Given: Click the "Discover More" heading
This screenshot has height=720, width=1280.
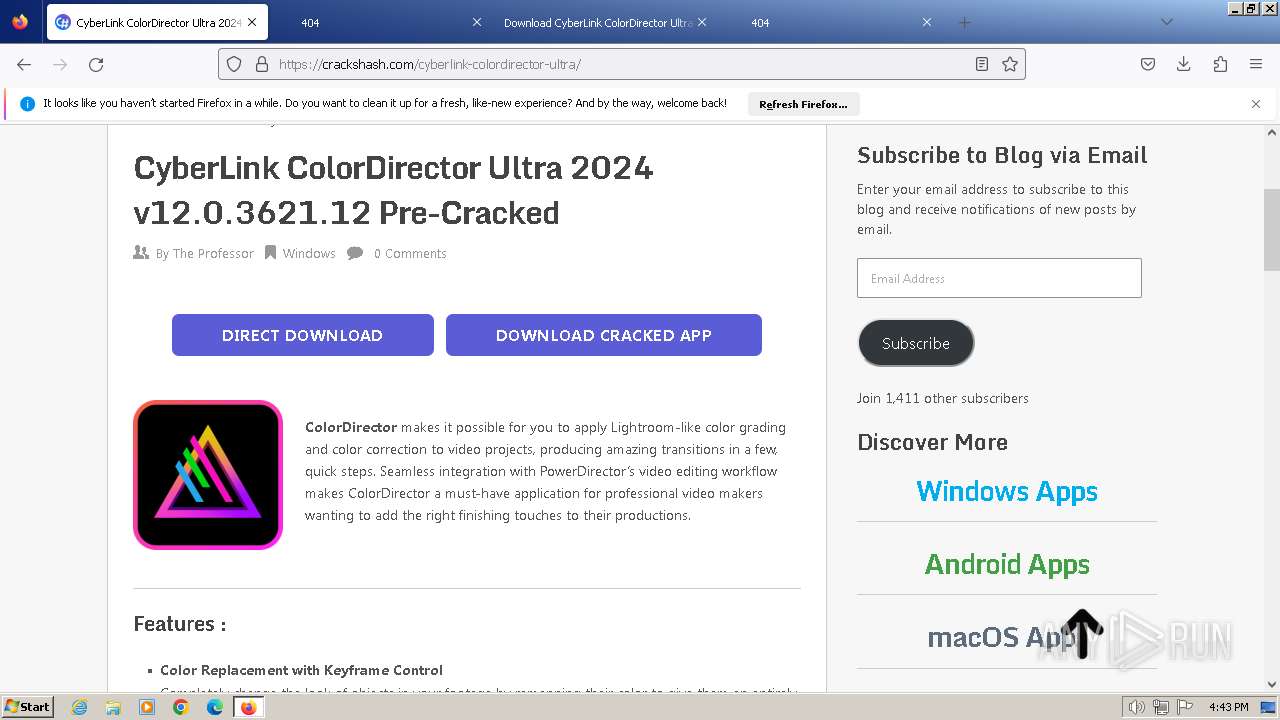Looking at the screenshot, I should (932, 442).
